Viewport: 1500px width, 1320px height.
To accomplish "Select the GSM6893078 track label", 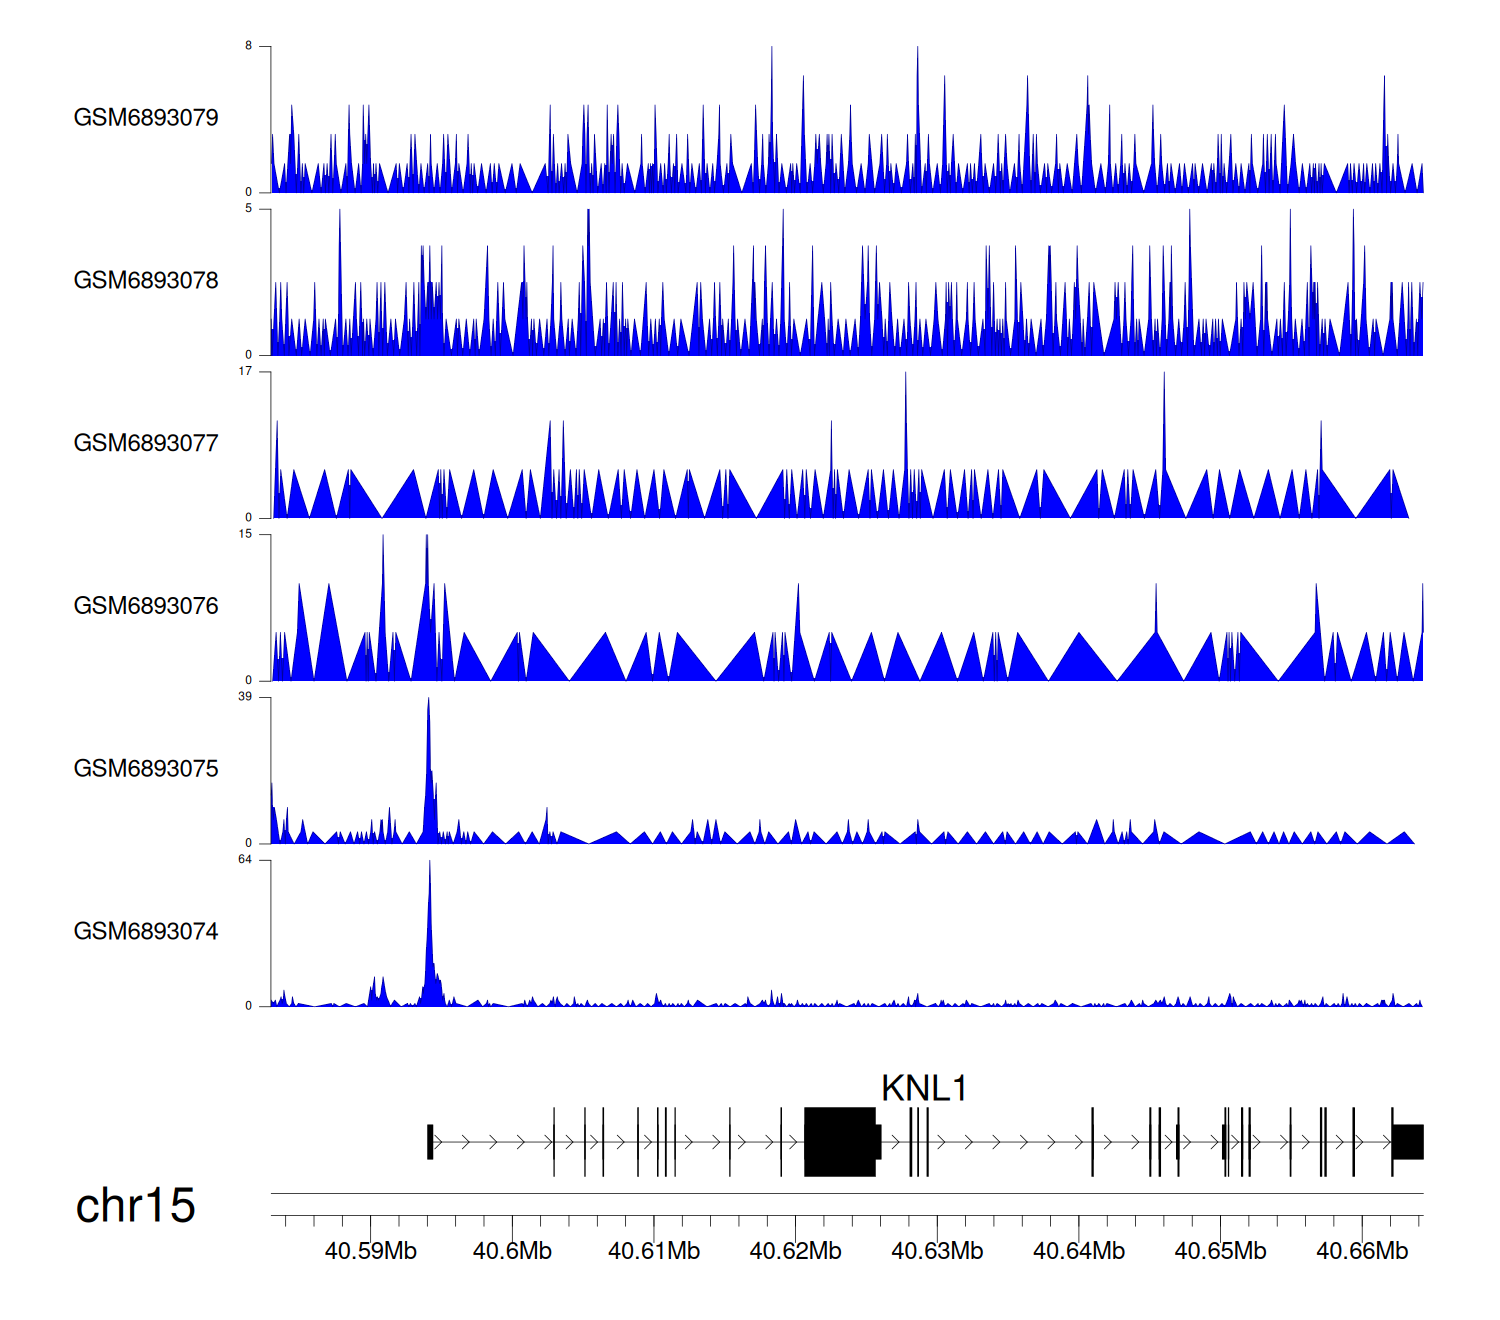I will pos(146,281).
